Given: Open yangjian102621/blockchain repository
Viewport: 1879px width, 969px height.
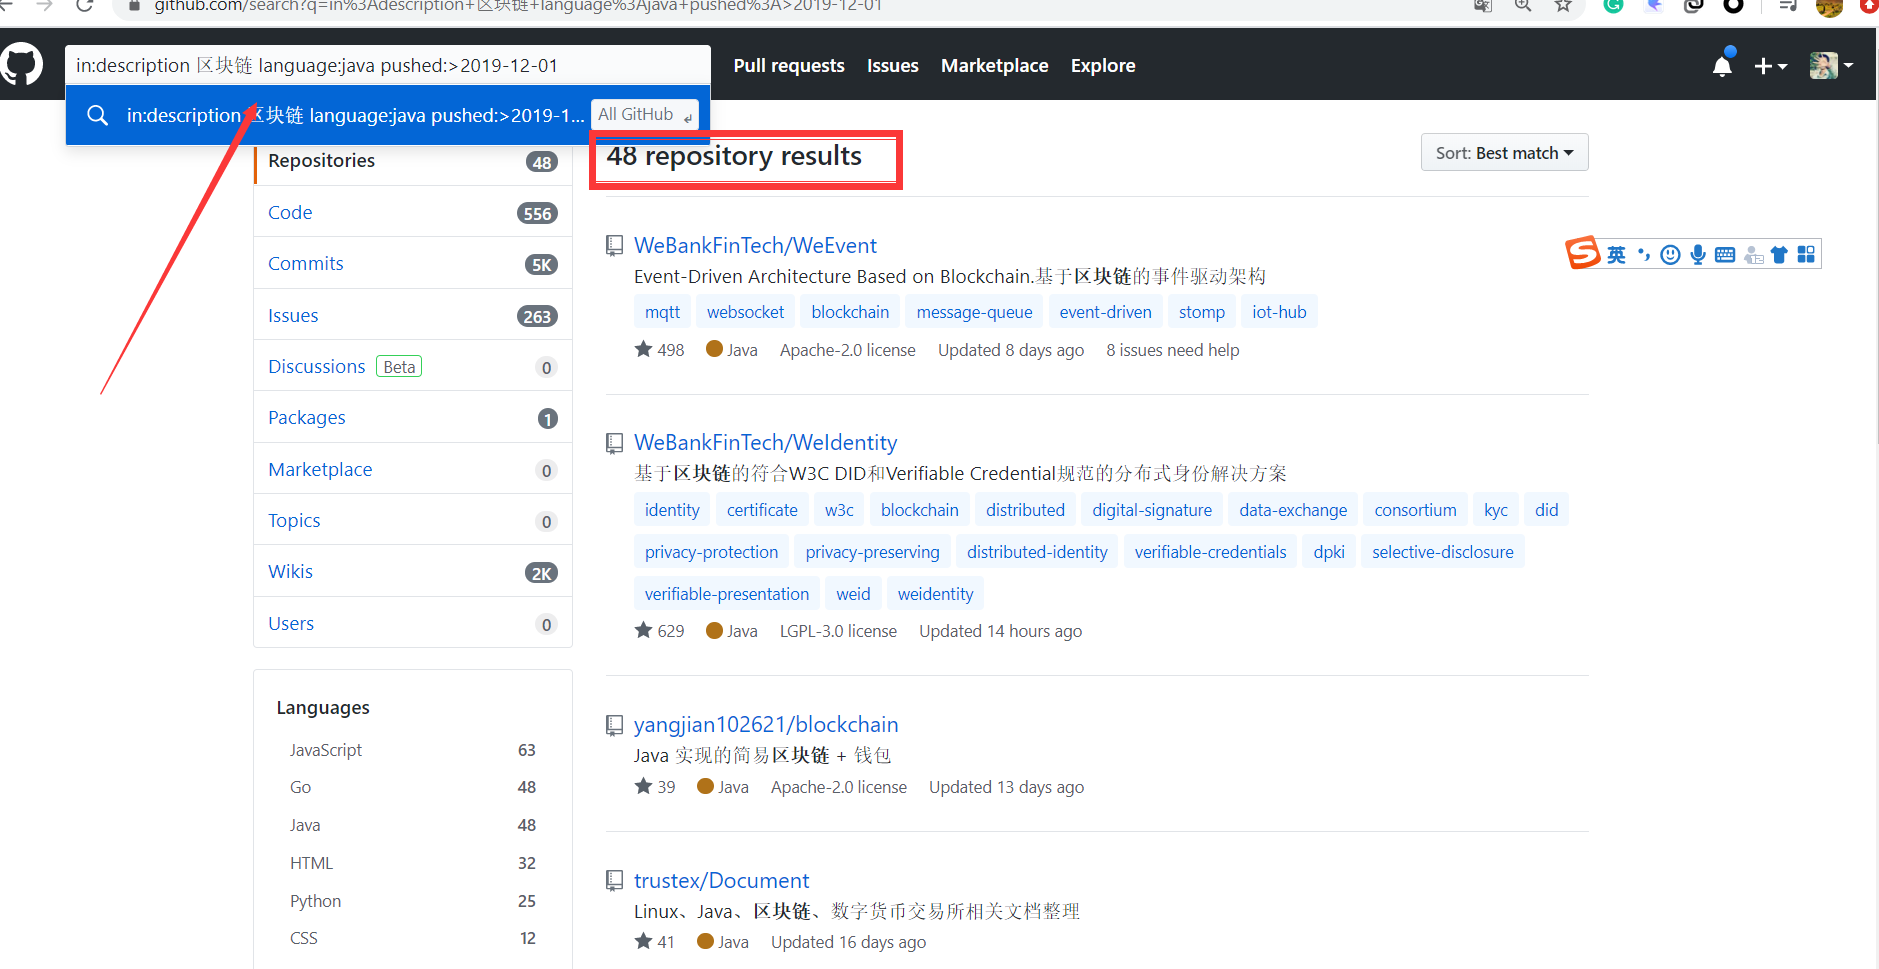Looking at the screenshot, I should point(766,724).
